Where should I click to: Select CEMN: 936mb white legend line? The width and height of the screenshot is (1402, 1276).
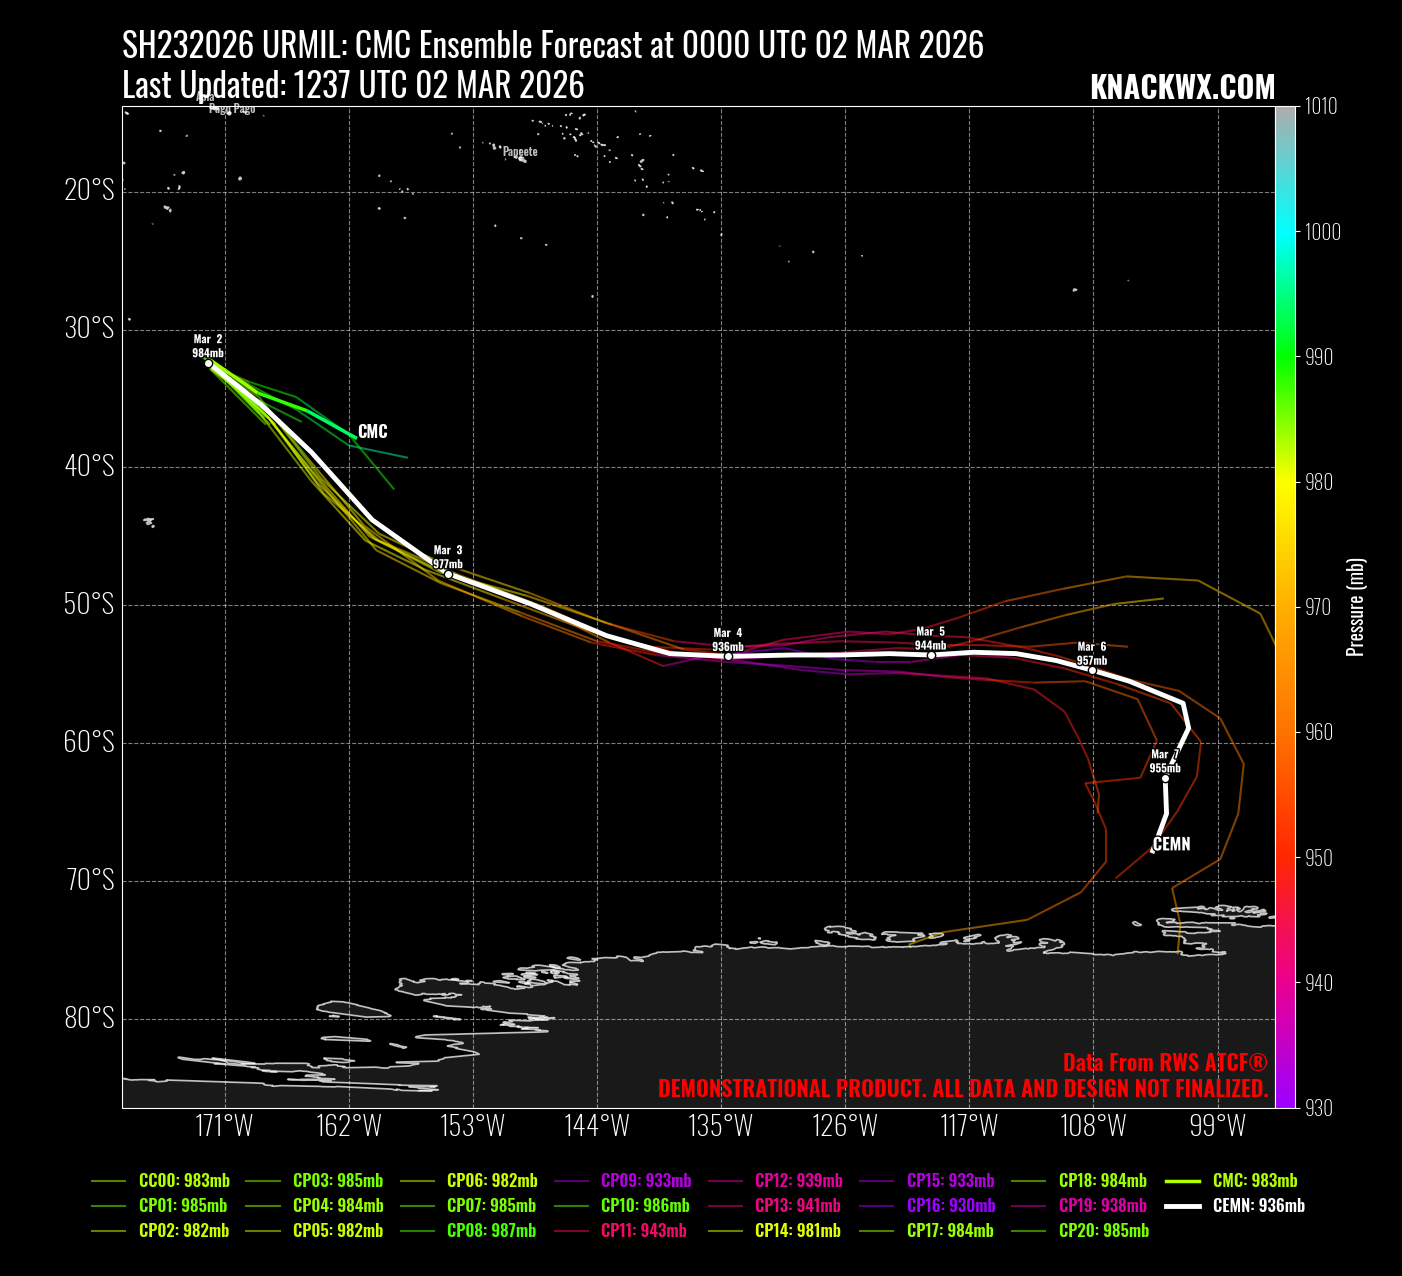(1183, 1206)
